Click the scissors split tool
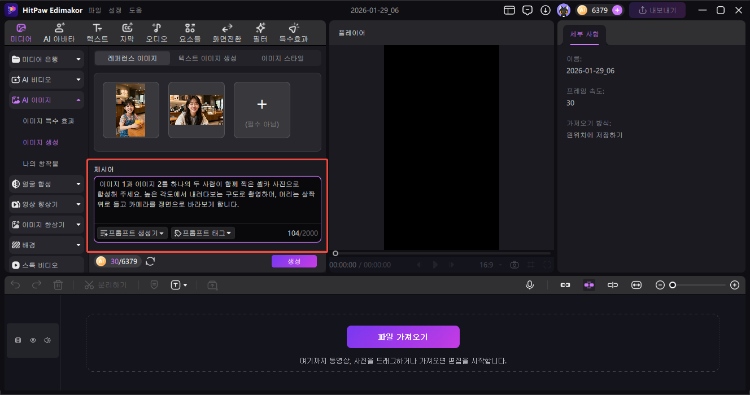750x395 pixels. pyautogui.click(x=89, y=285)
